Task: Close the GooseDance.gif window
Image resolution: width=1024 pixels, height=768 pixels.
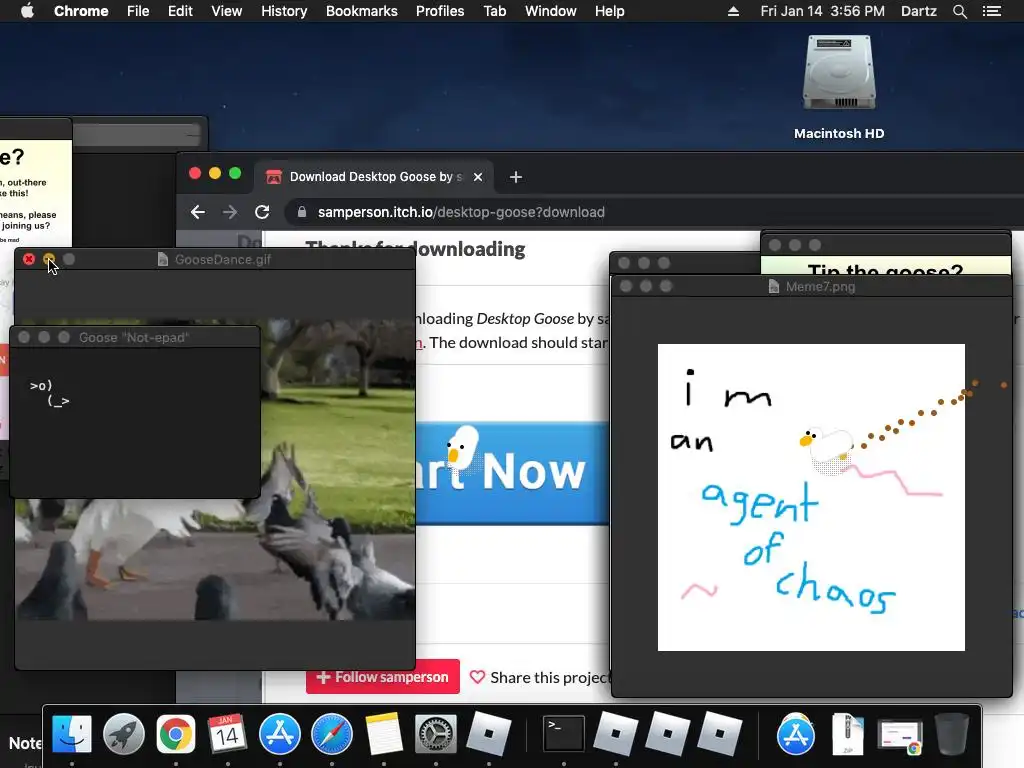Action: pyautogui.click(x=29, y=259)
